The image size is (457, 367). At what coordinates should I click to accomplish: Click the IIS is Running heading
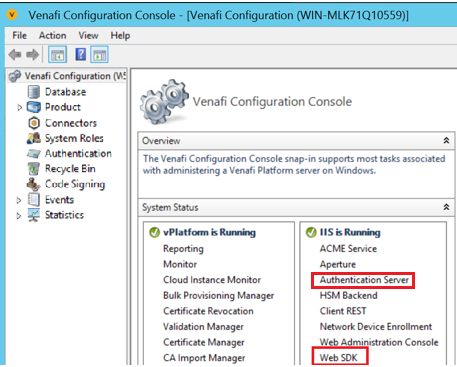coord(350,232)
